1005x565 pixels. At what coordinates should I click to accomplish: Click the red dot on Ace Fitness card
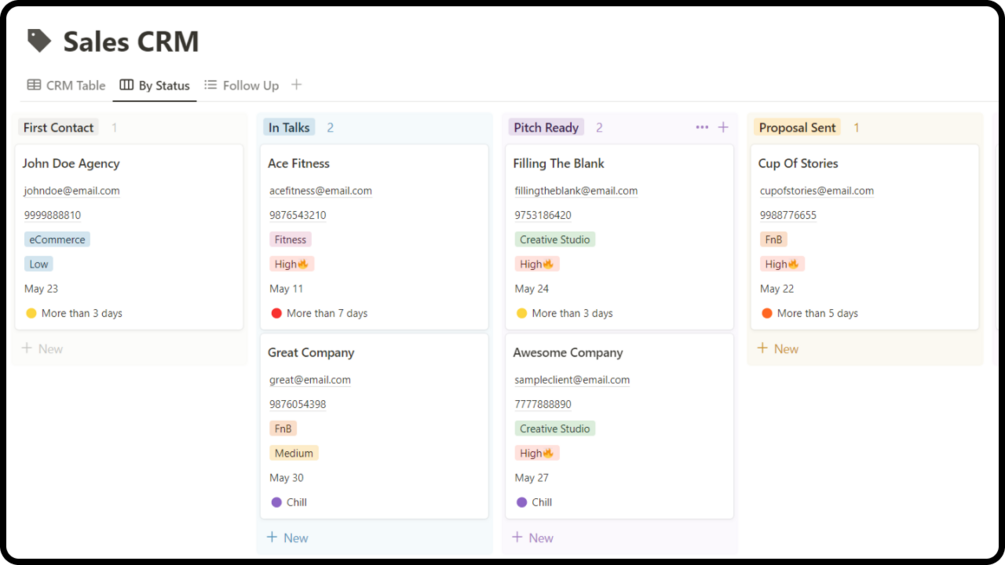277,313
